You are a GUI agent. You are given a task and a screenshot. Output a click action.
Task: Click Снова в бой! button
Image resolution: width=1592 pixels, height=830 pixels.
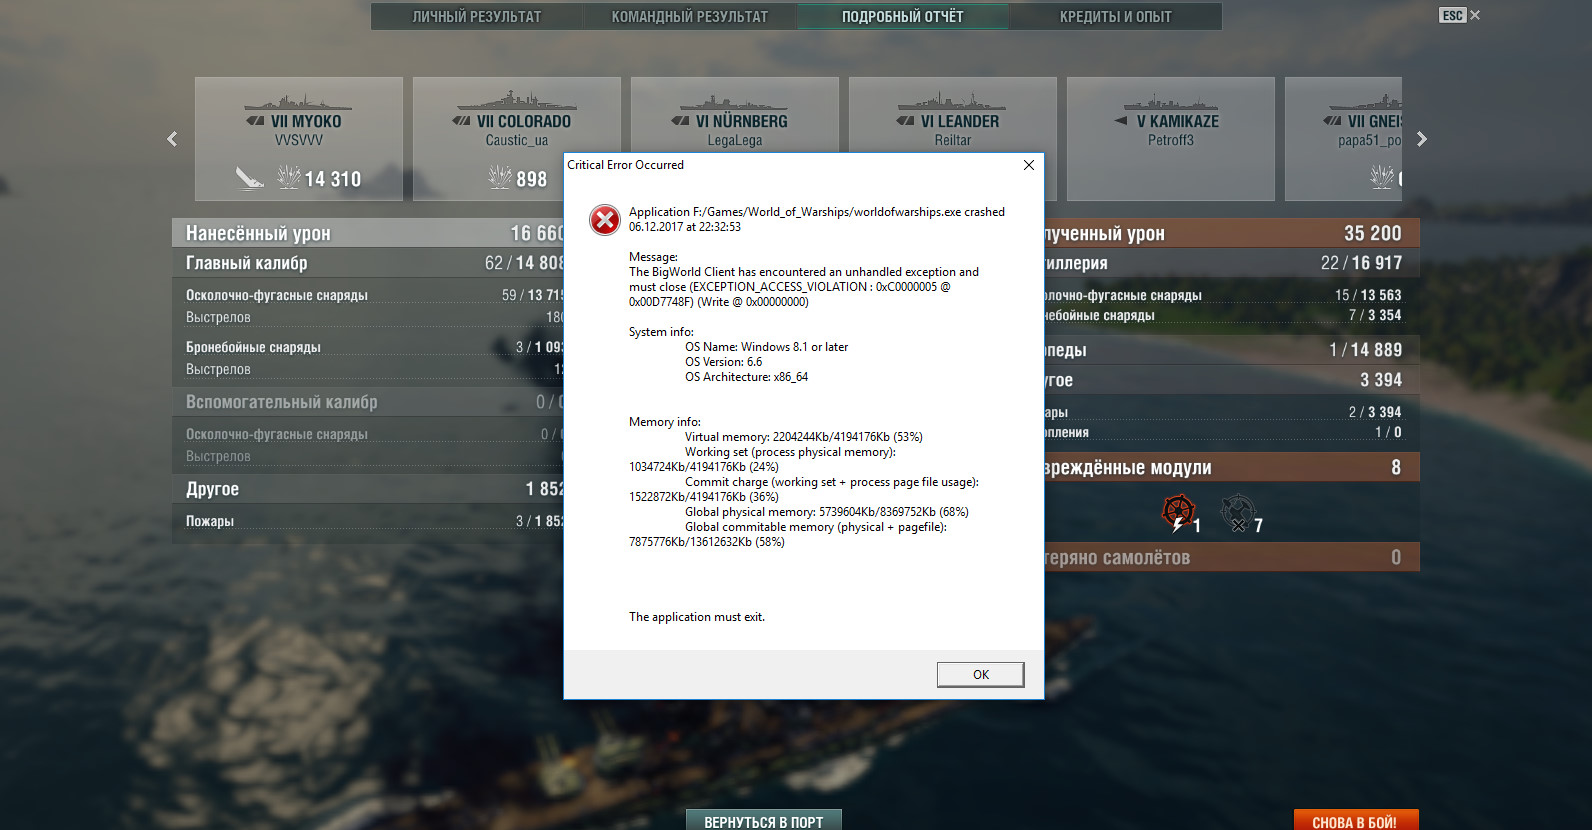(1355, 821)
